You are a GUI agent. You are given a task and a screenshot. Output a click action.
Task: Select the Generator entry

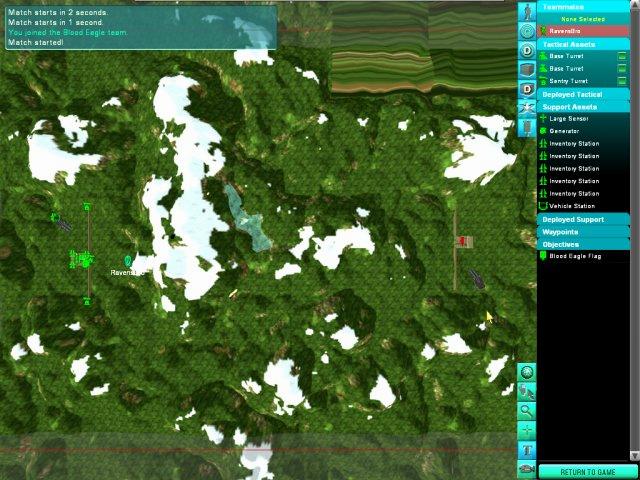tap(583, 131)
